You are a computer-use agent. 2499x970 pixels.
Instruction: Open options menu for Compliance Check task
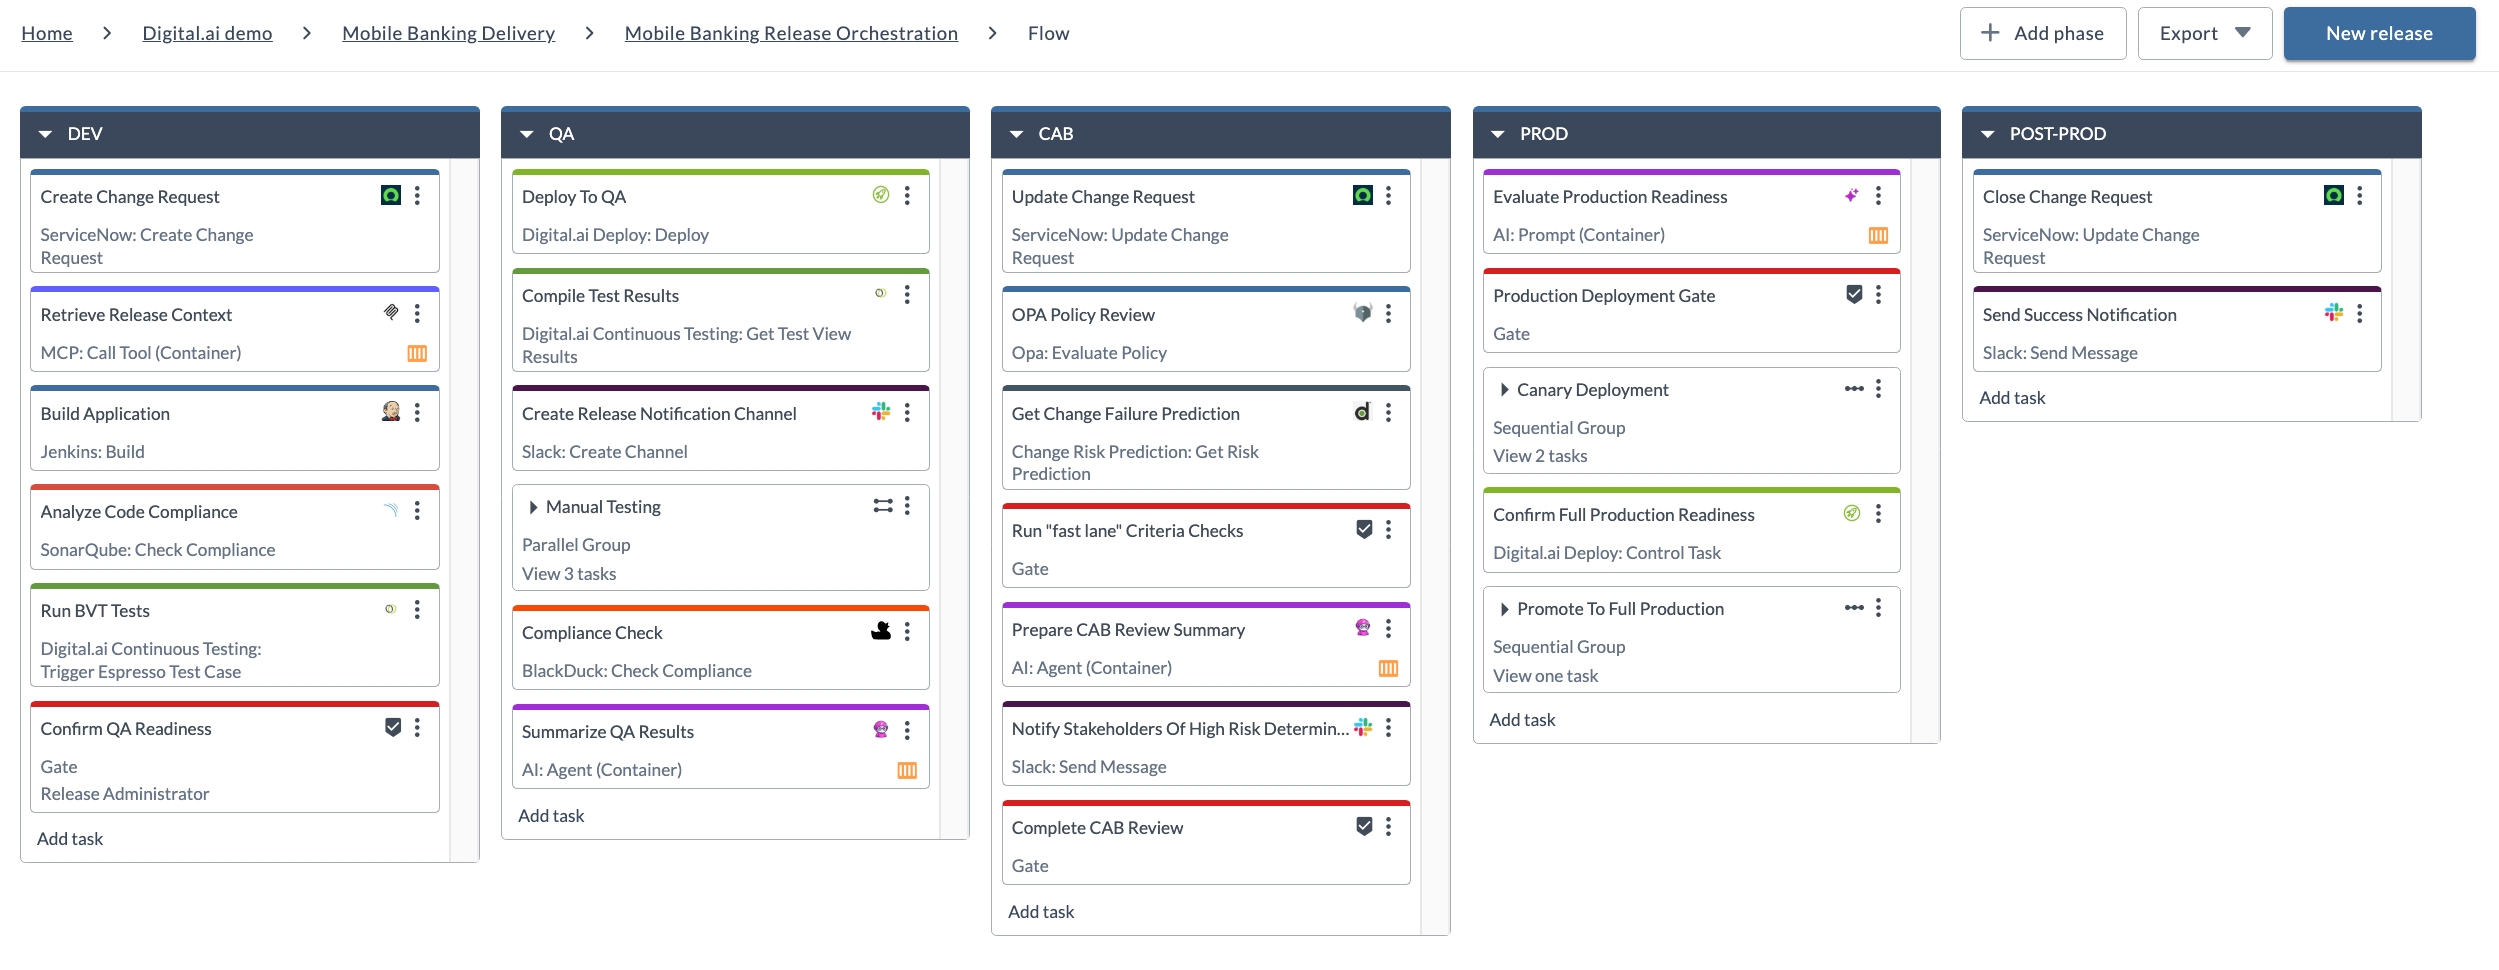[907, 631]
